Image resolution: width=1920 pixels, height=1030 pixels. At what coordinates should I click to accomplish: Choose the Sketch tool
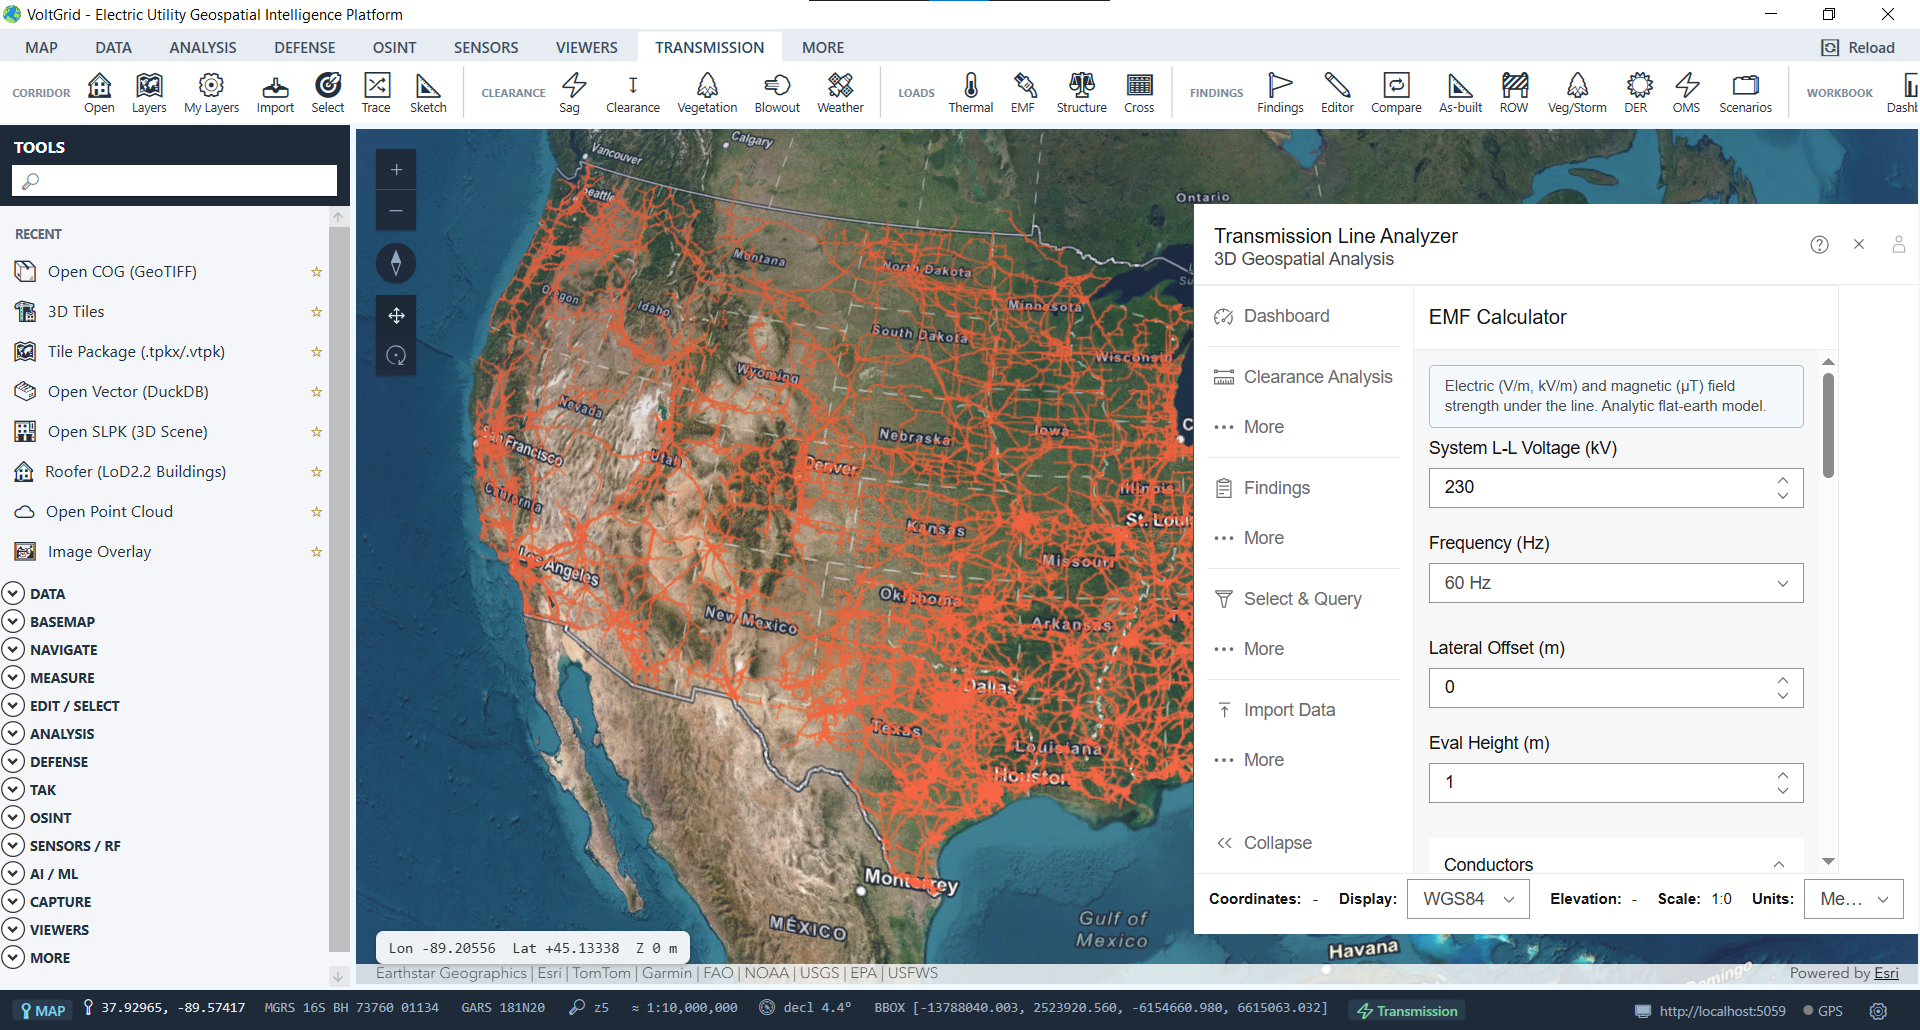click(428, 93)
